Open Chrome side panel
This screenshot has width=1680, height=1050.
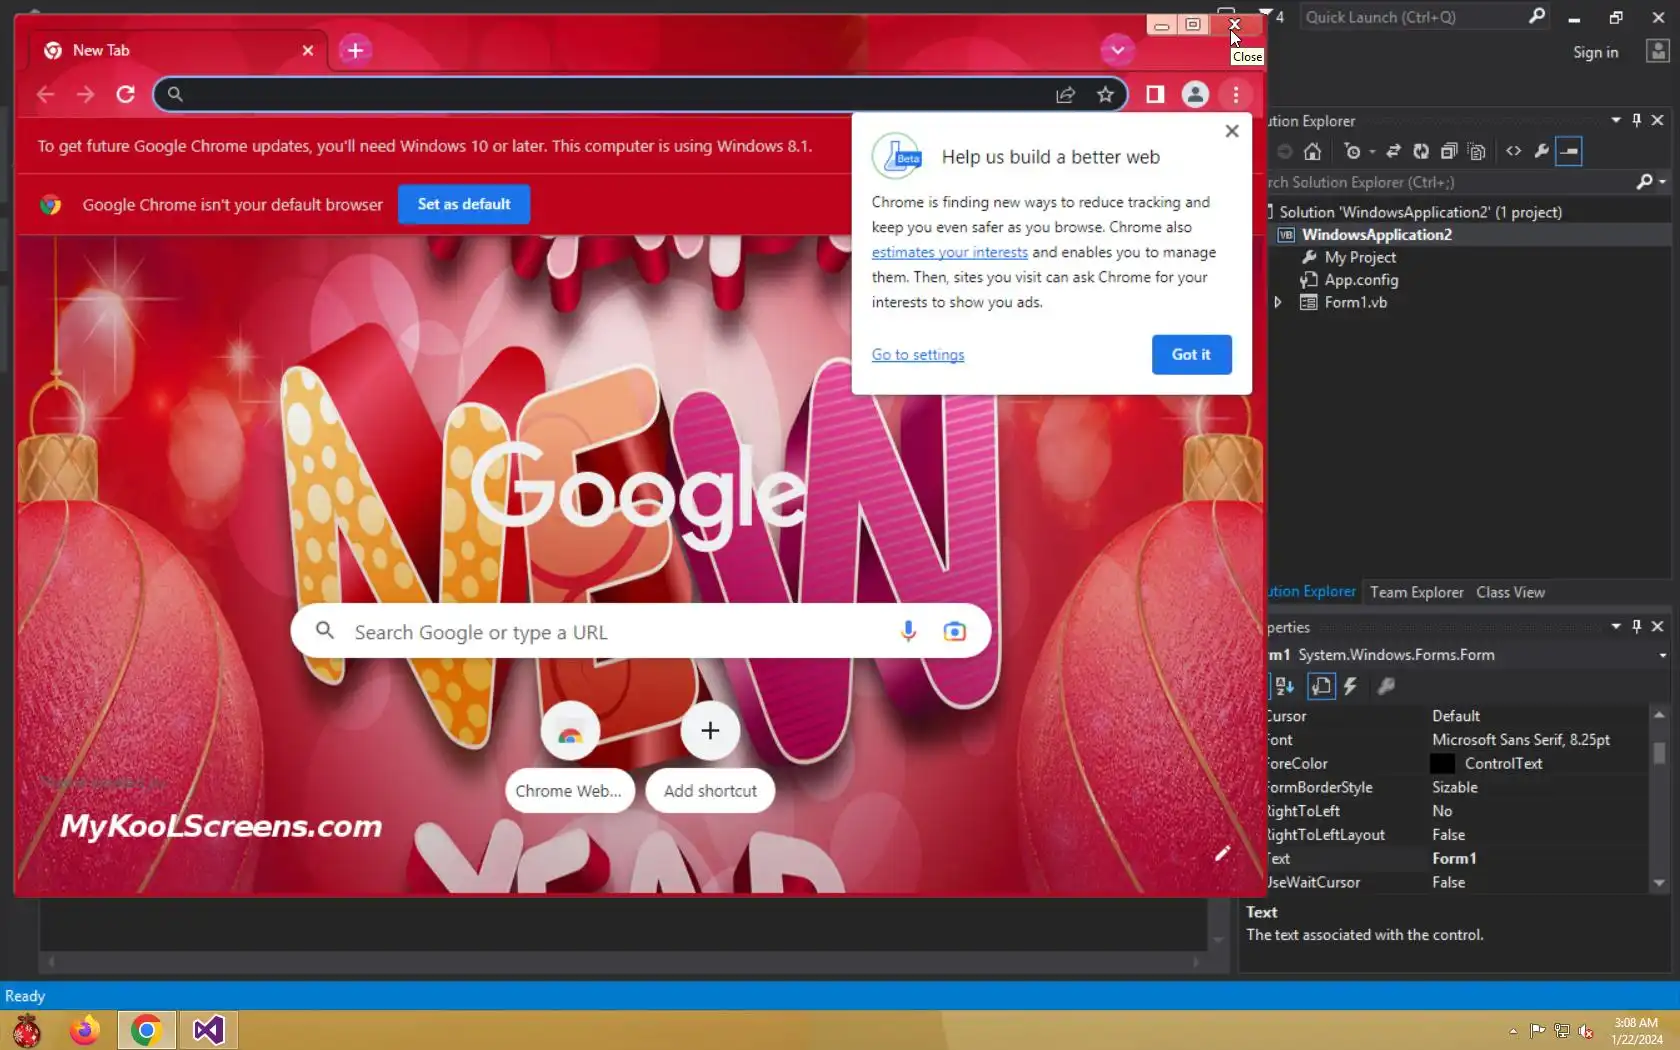point(1155,94)
